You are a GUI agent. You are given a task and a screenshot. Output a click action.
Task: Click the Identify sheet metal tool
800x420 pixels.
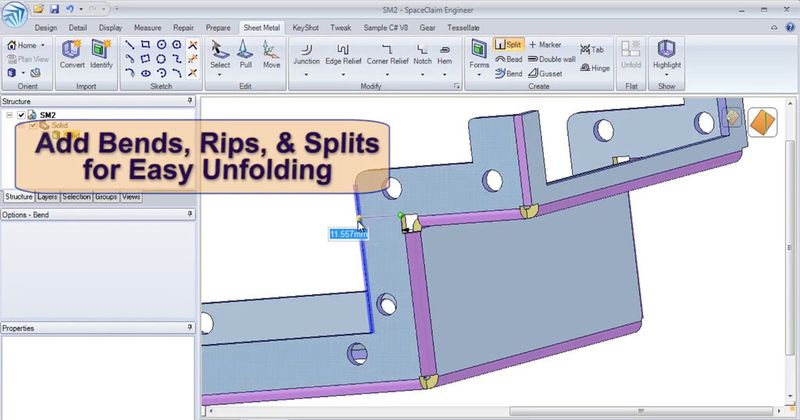pyautogui.click(x=101, y=54)
